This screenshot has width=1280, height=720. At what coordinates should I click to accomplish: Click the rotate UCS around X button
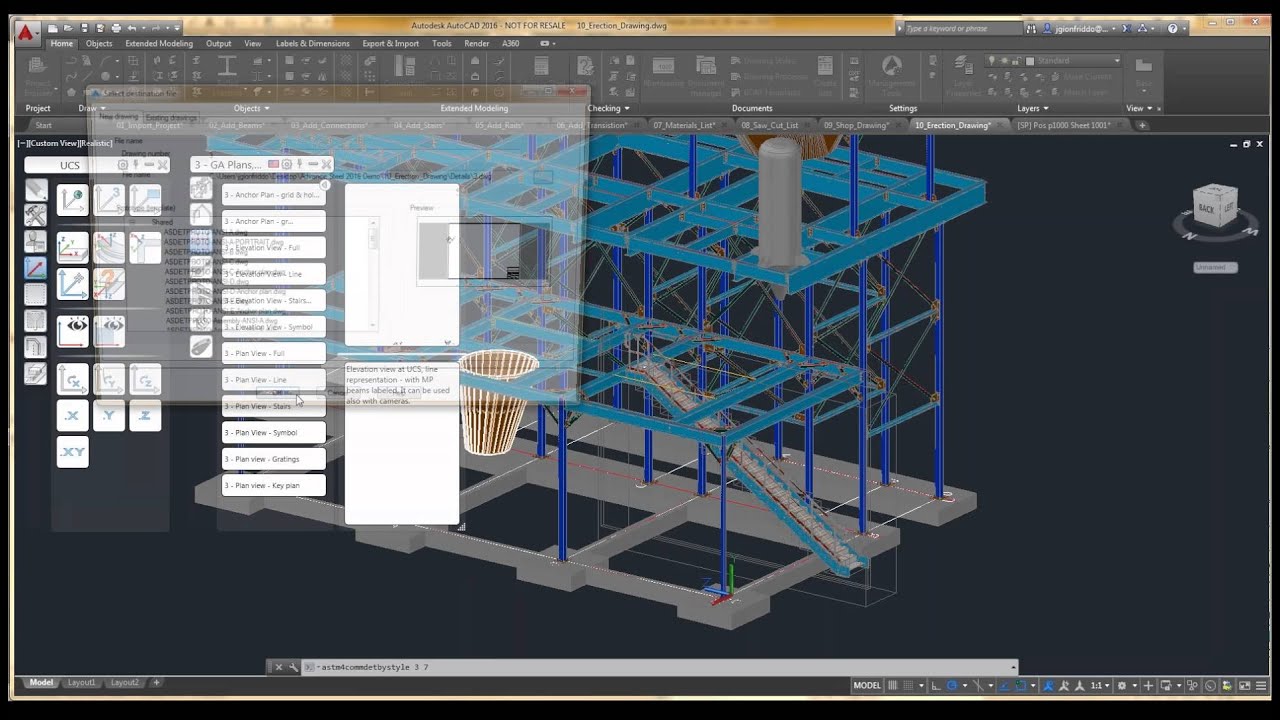(x=72, y=380)
